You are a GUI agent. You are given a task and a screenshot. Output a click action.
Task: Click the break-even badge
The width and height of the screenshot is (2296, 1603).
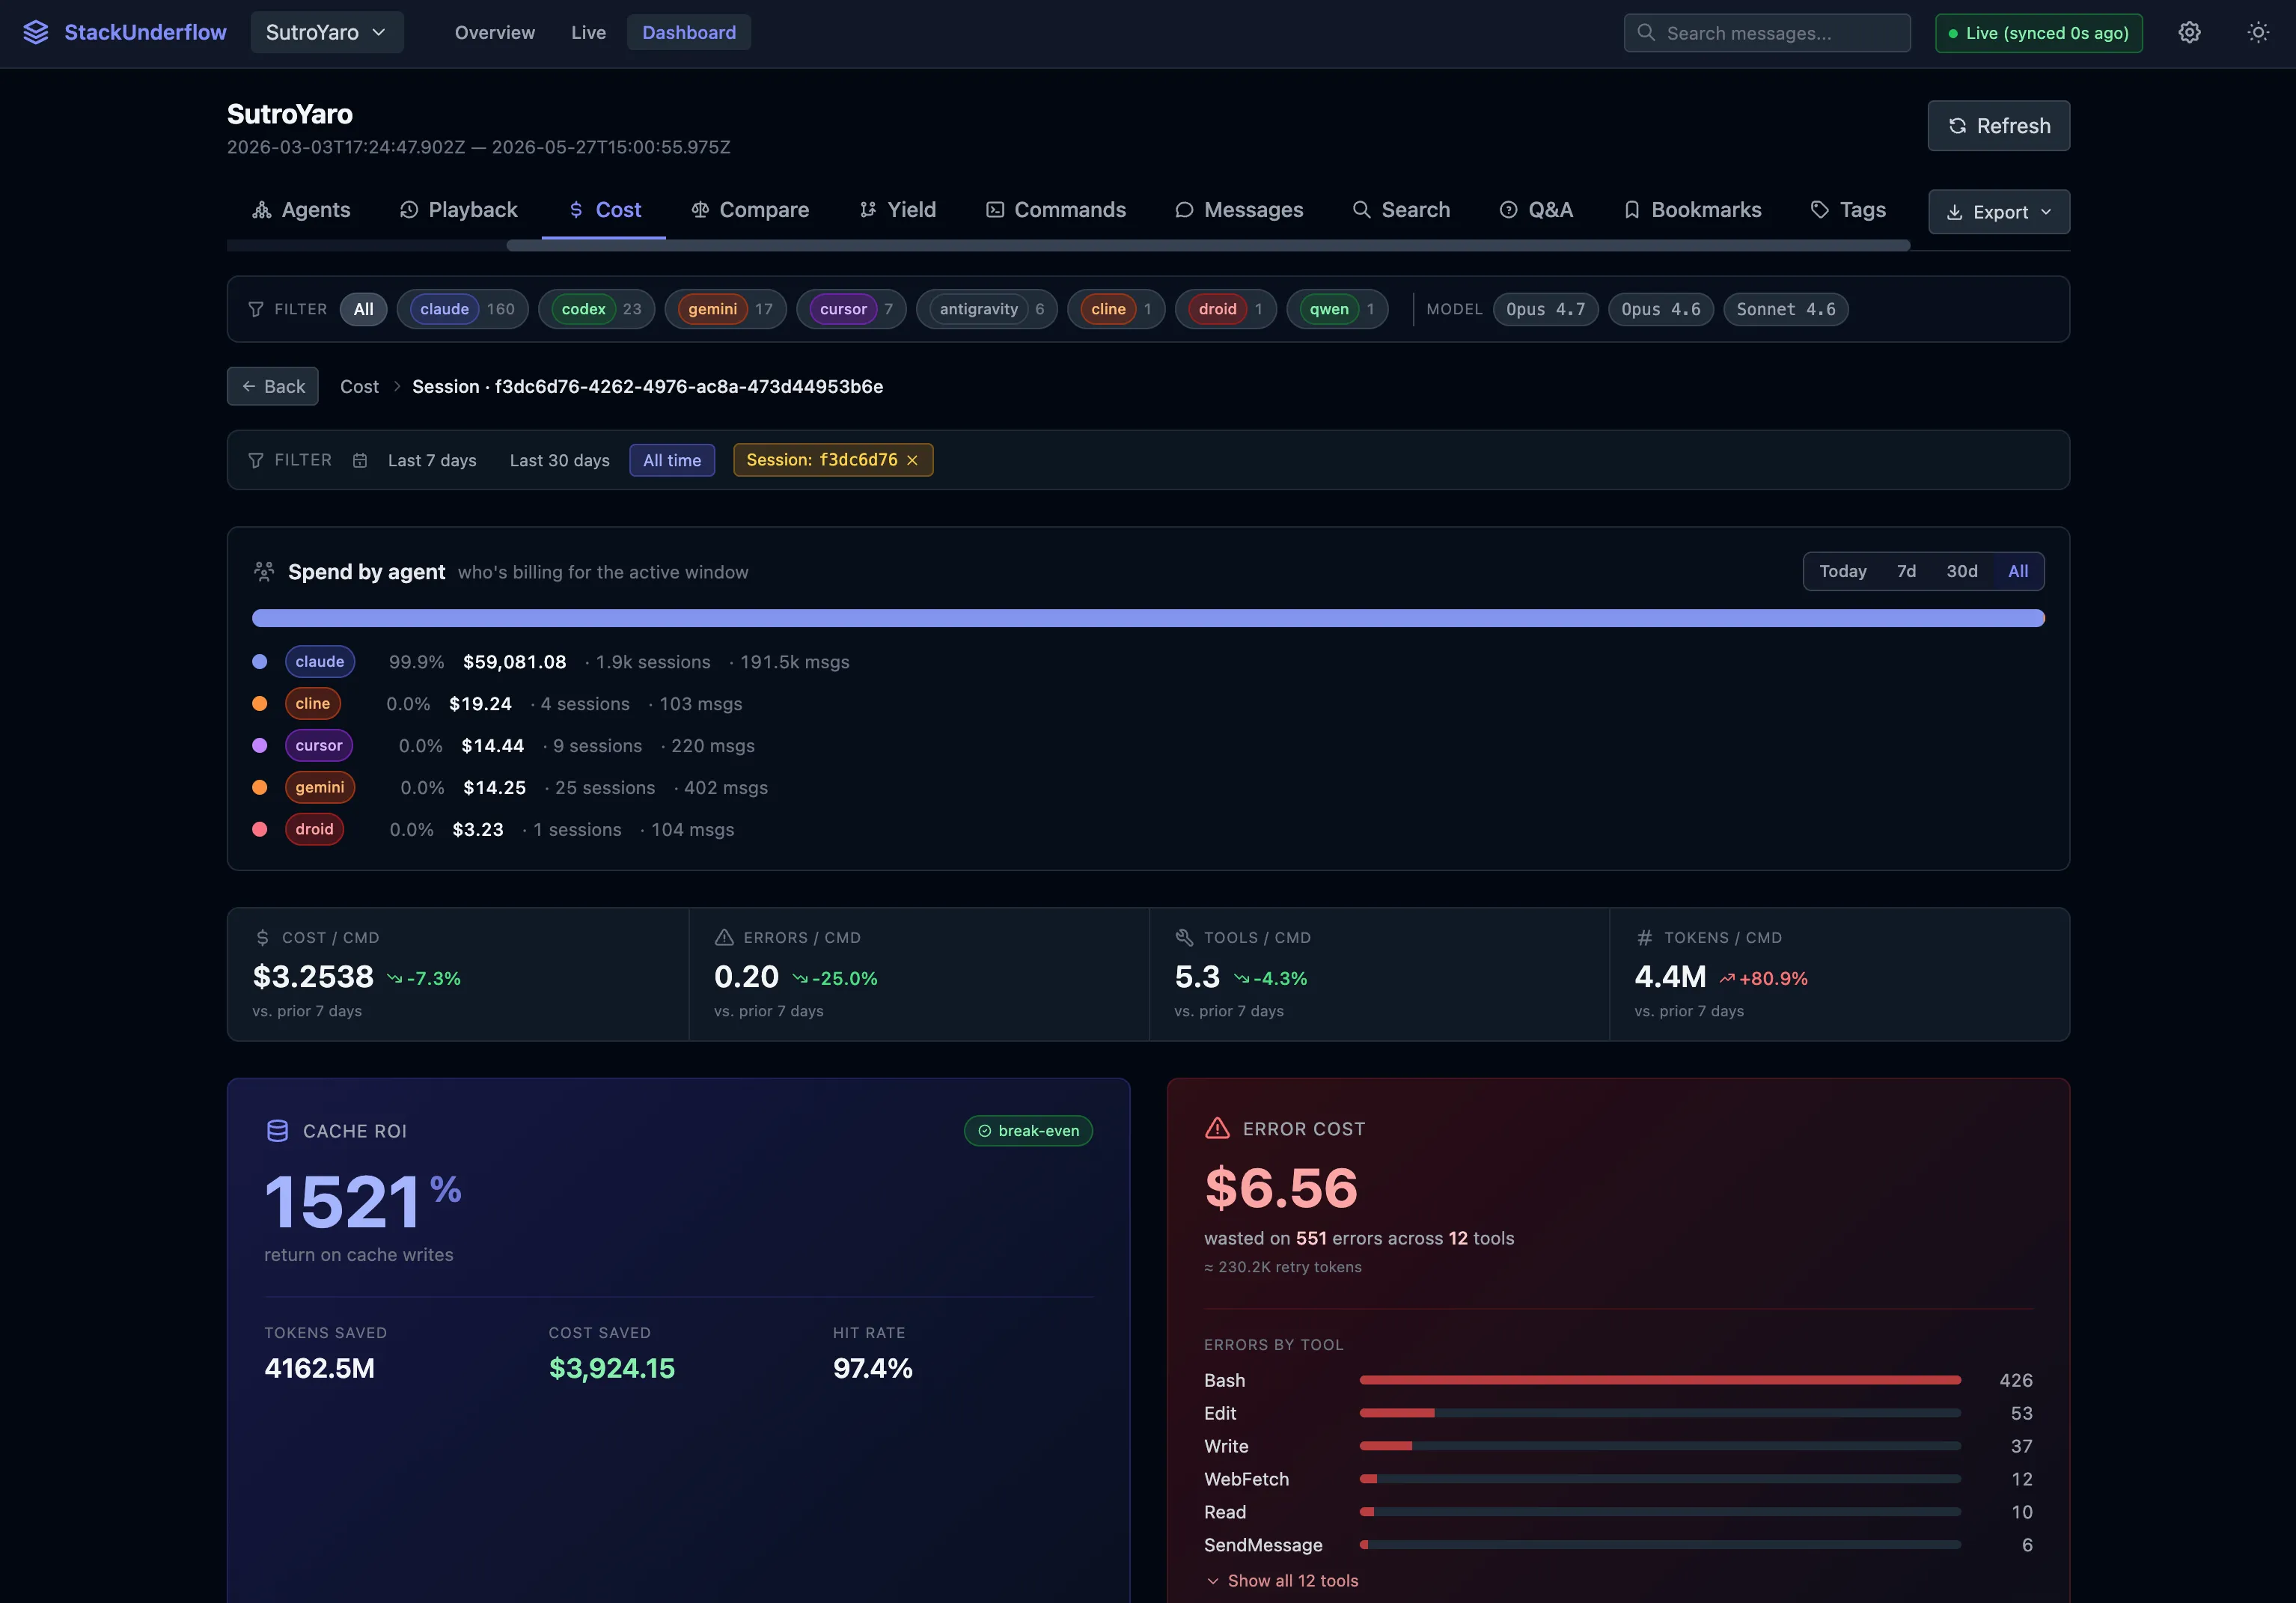pyautogui.click(x=1028, y=1131)
